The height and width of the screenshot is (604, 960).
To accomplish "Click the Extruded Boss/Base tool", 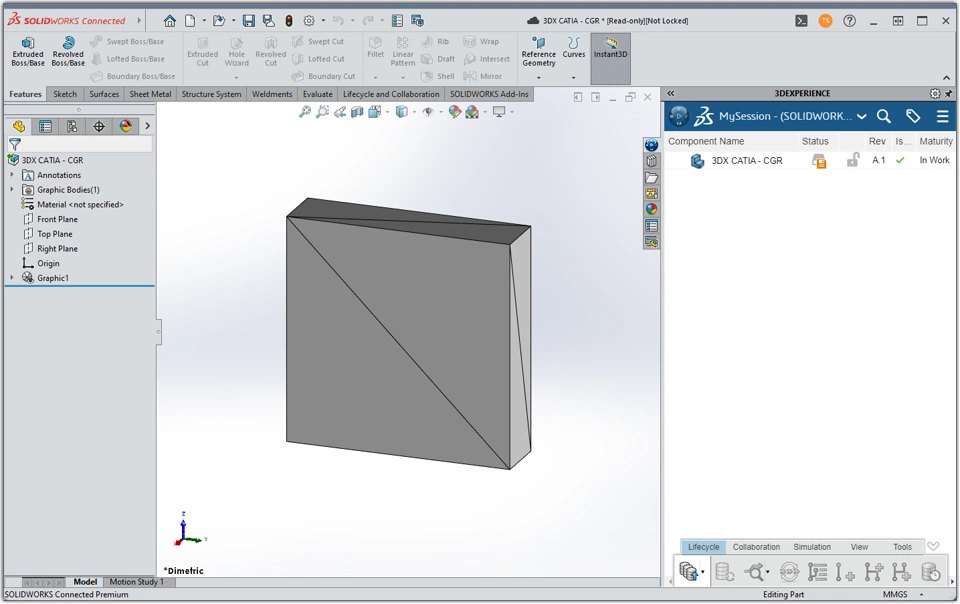I will (28, 51).
